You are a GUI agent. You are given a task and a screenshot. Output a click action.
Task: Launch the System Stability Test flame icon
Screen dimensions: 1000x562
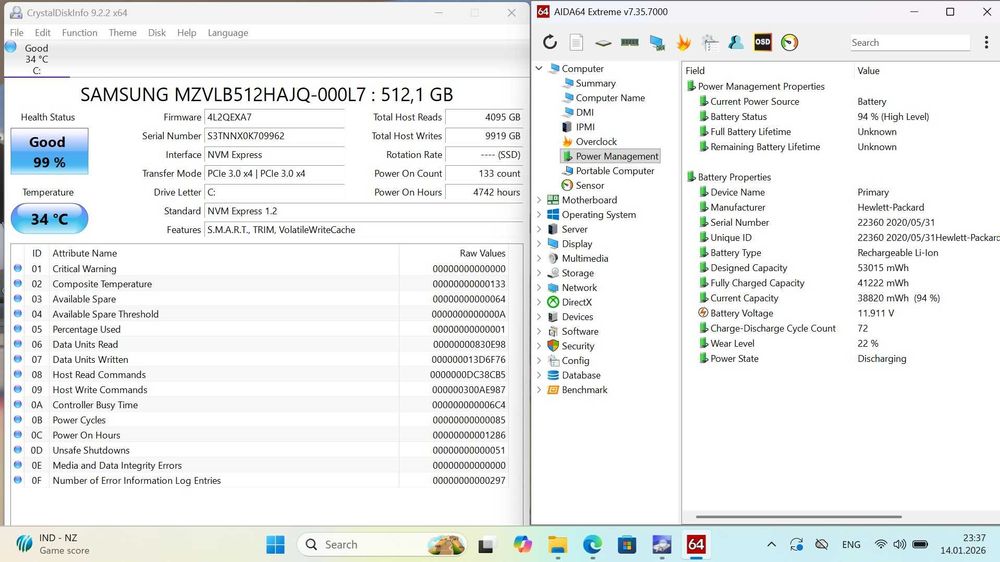coord(684,42)
